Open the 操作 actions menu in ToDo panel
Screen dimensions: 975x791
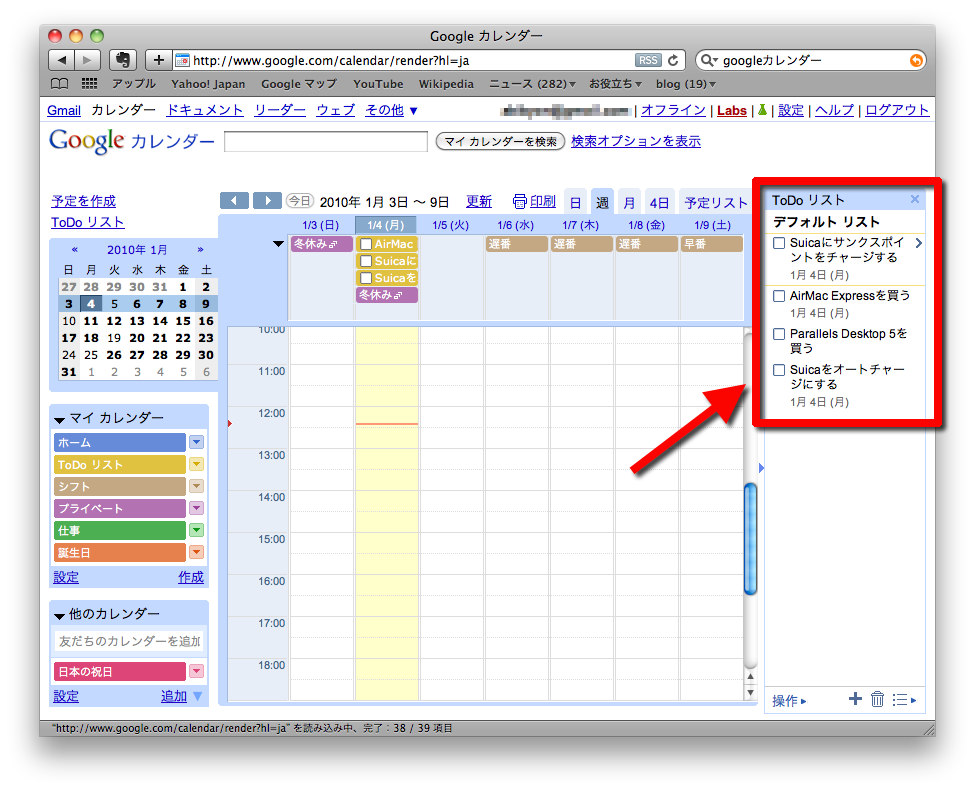[x=788, y=701]
